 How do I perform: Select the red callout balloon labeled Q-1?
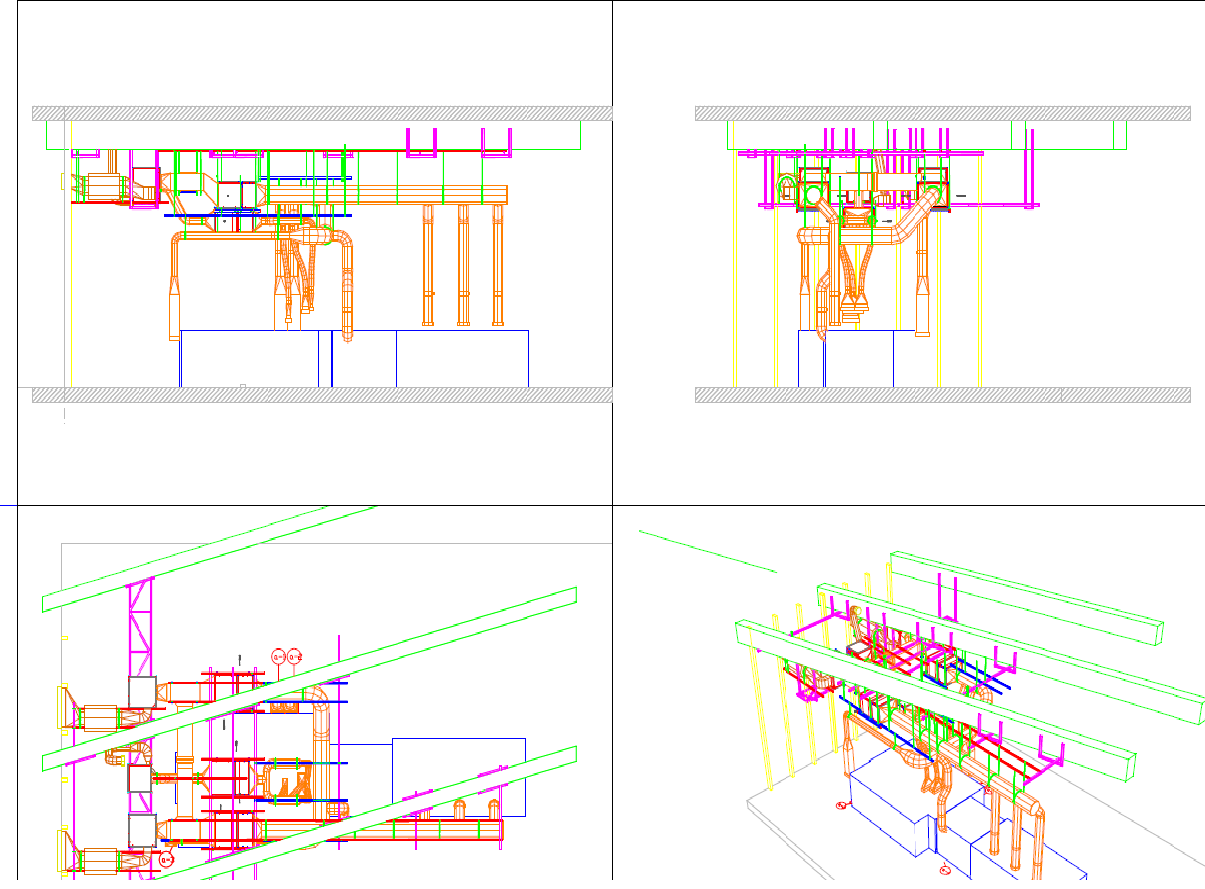(278, 657)
